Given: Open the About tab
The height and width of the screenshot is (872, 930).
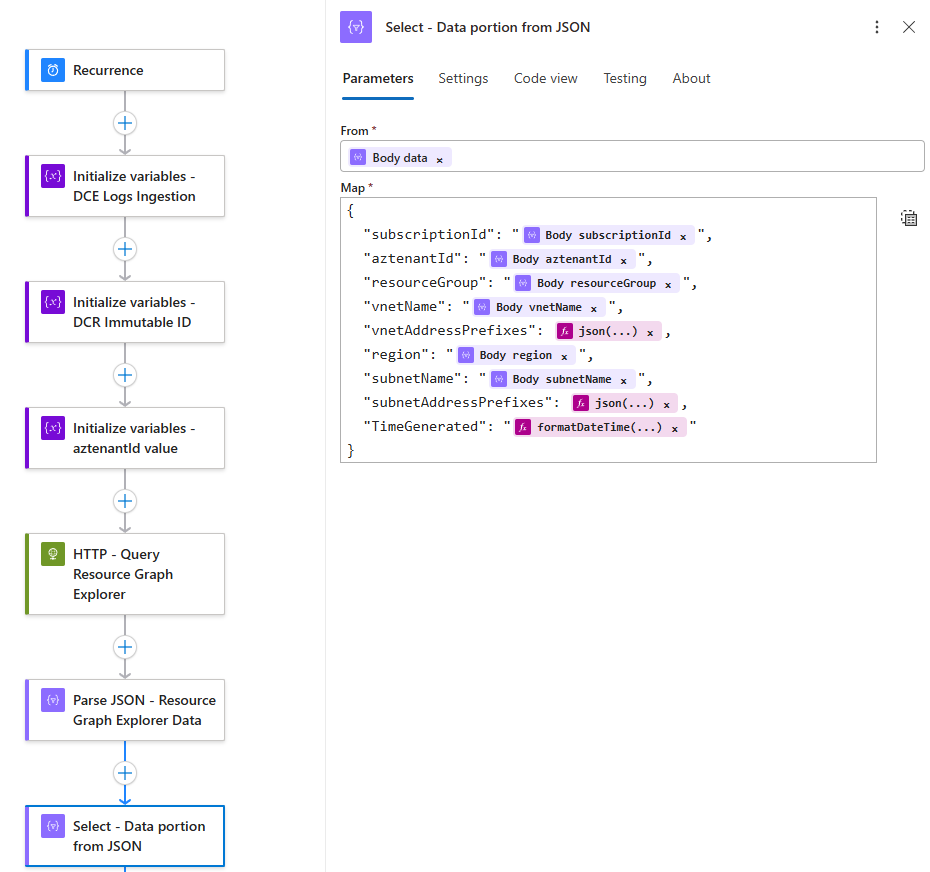Looking at the screenshot, I should coord(691,78).
